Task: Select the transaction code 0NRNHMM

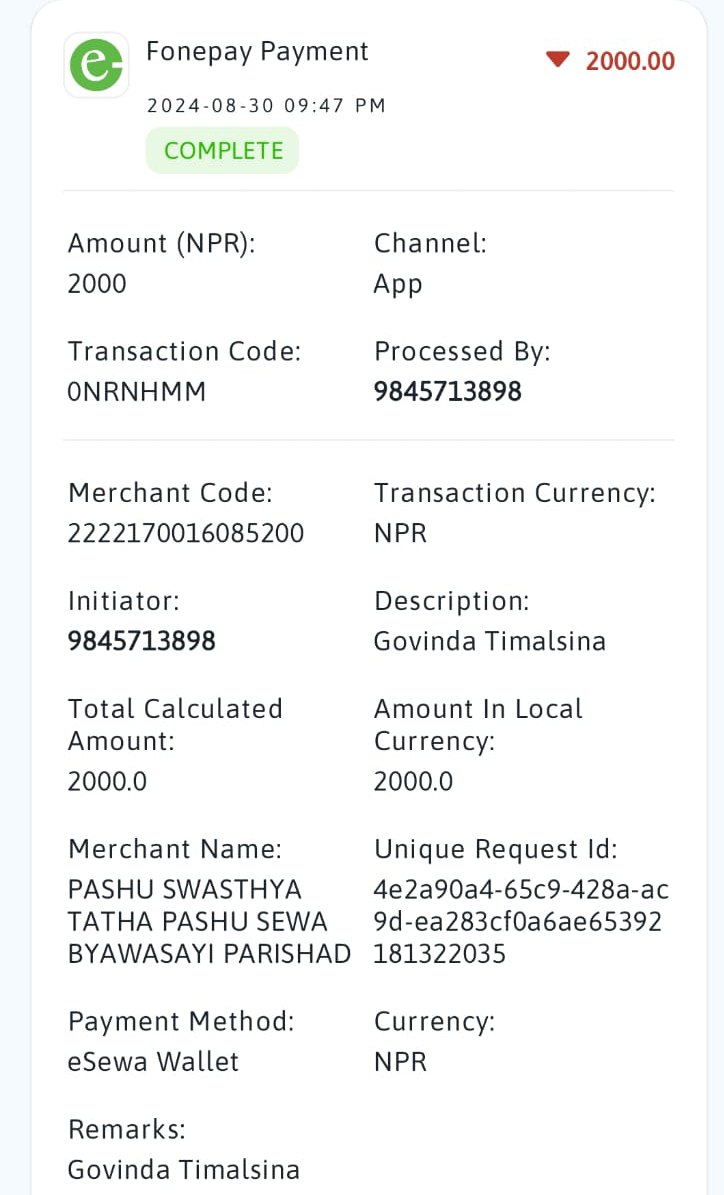Action: point(137,391)
